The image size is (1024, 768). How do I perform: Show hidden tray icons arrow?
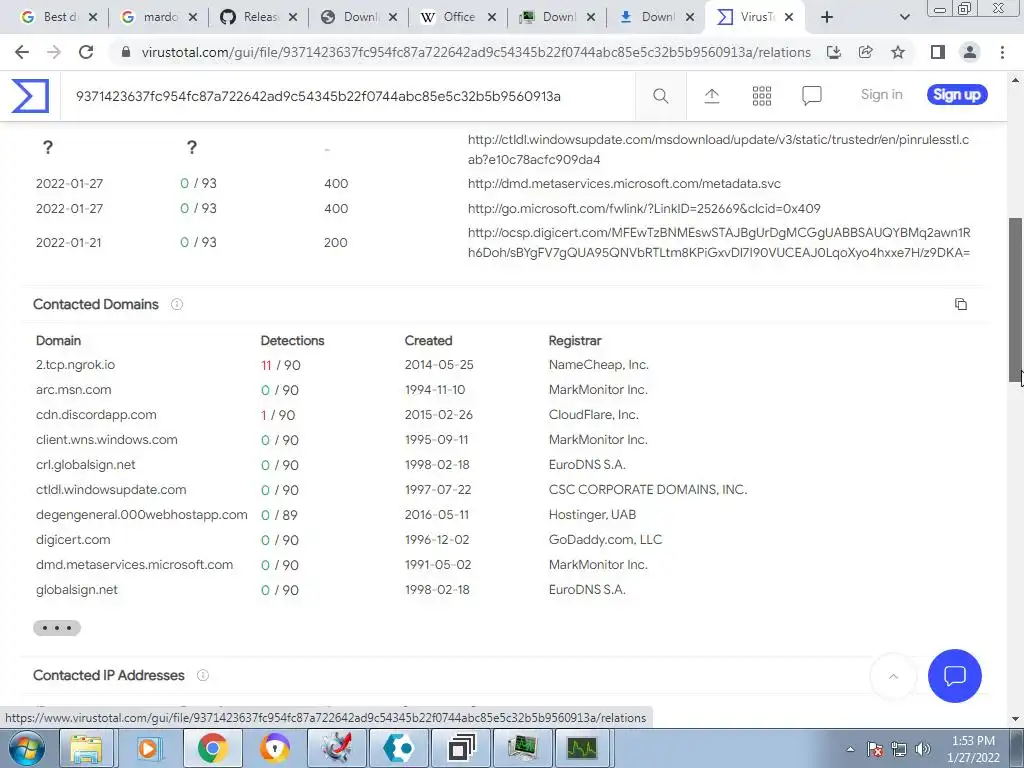(x=850, y=749)
